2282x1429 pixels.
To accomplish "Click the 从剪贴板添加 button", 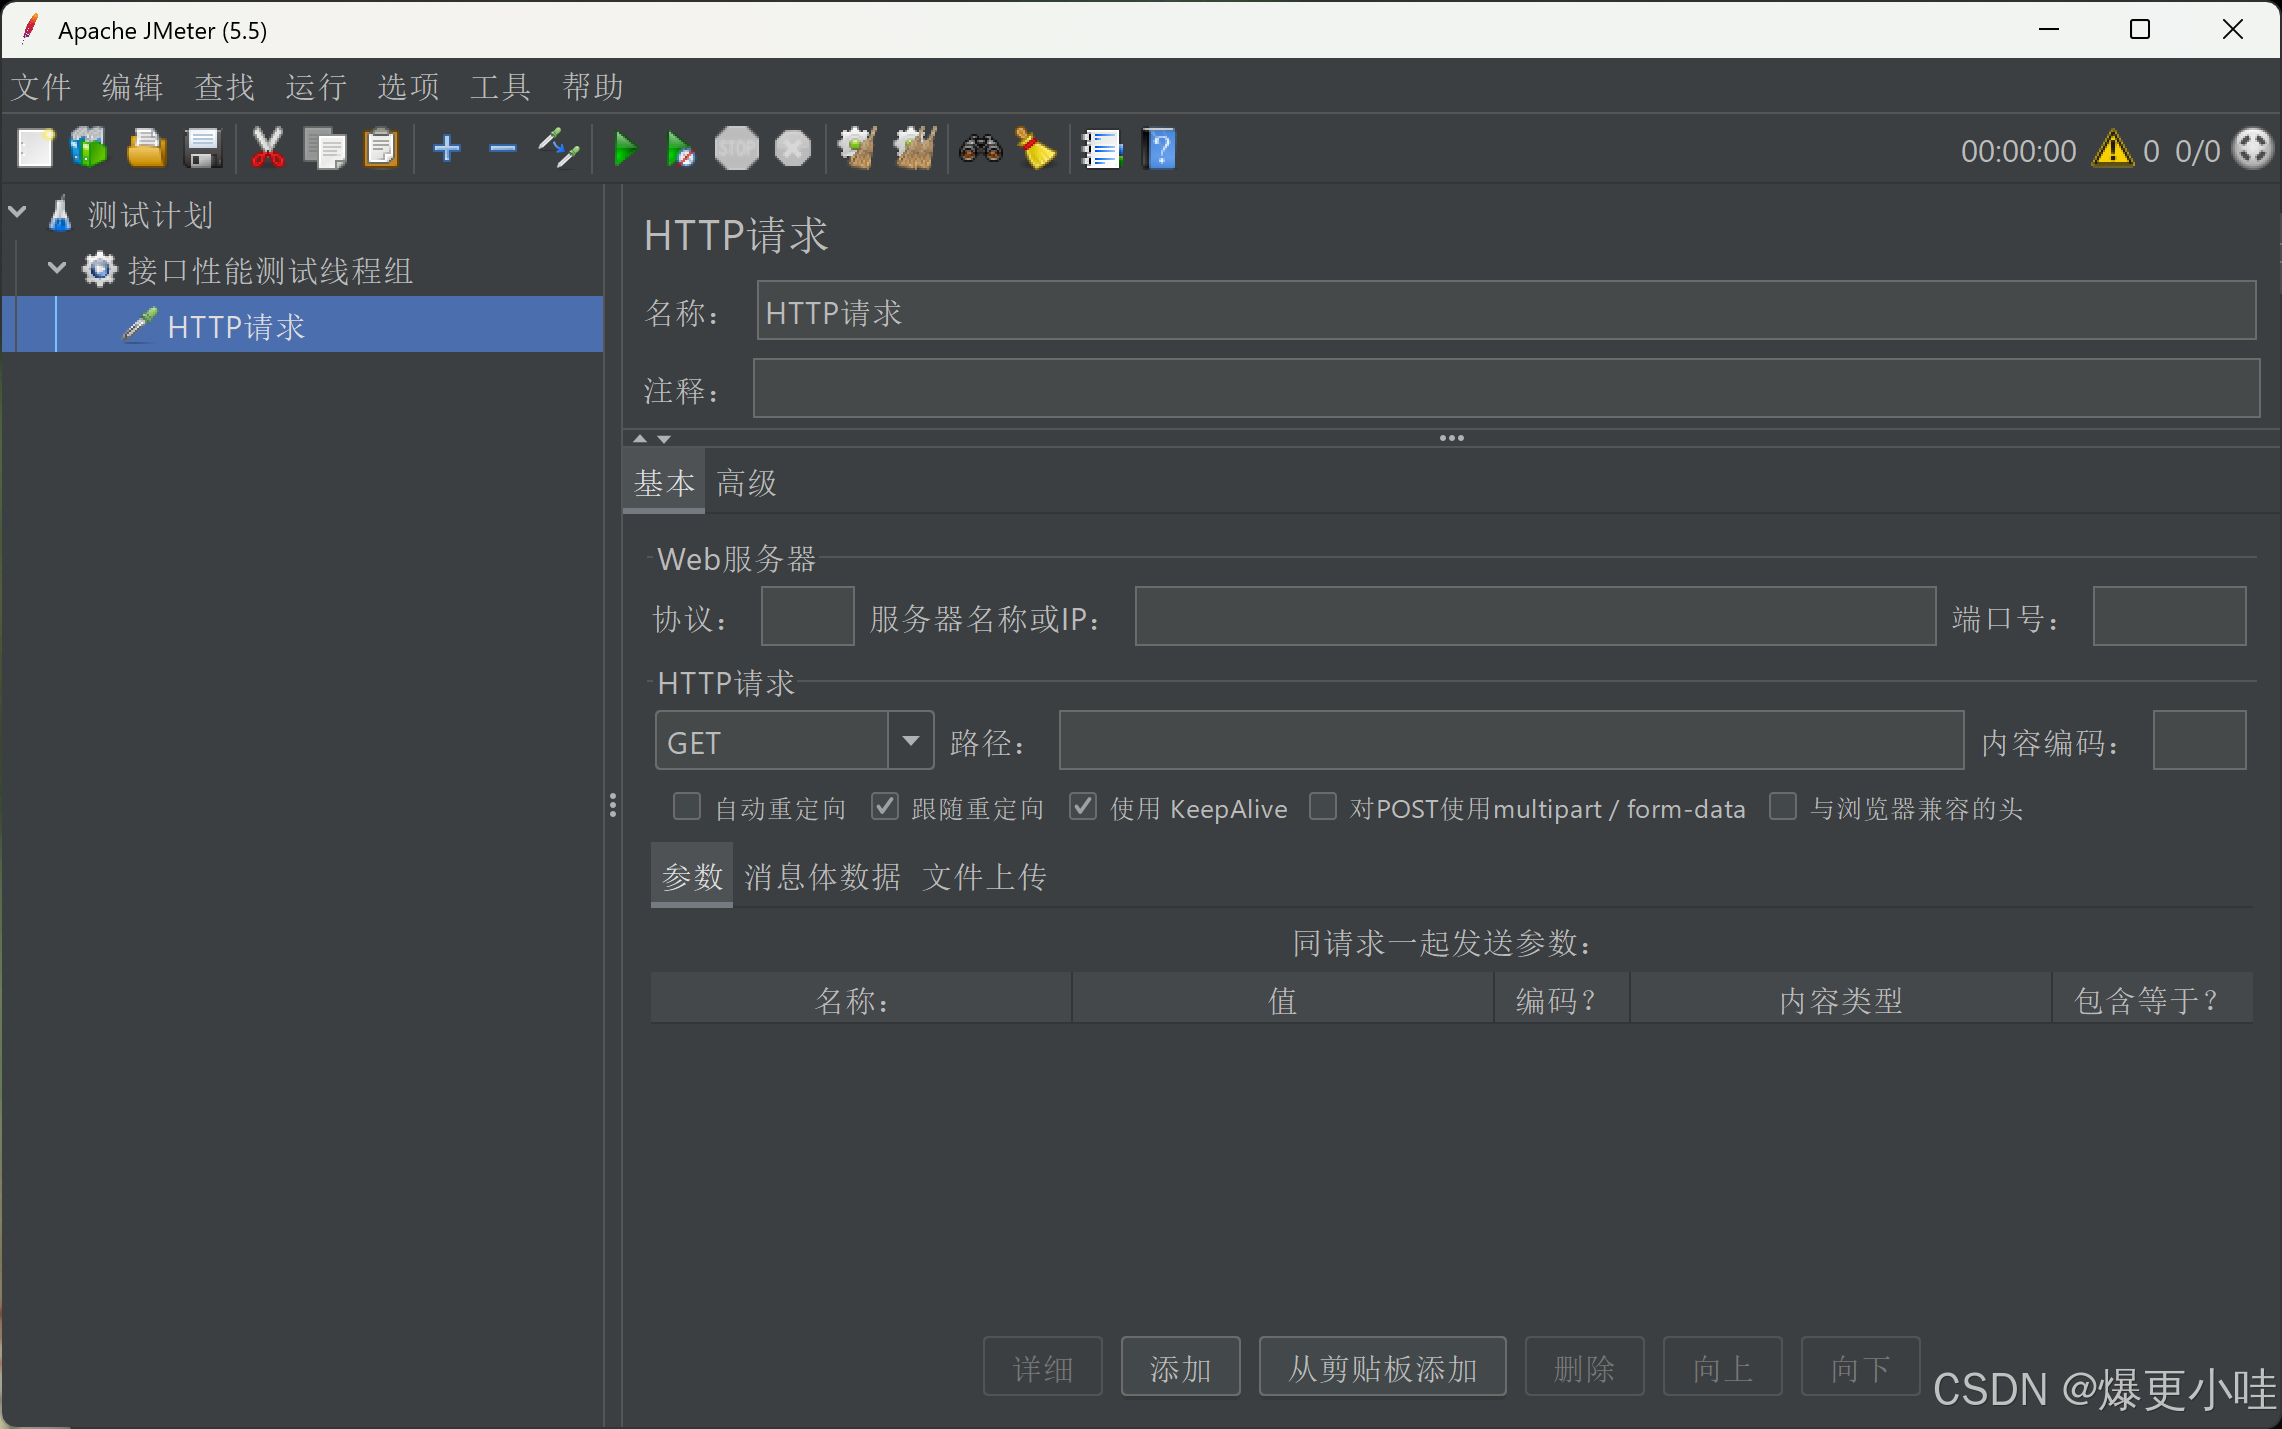I will pyautogui.click(x=1382, y=1367).
